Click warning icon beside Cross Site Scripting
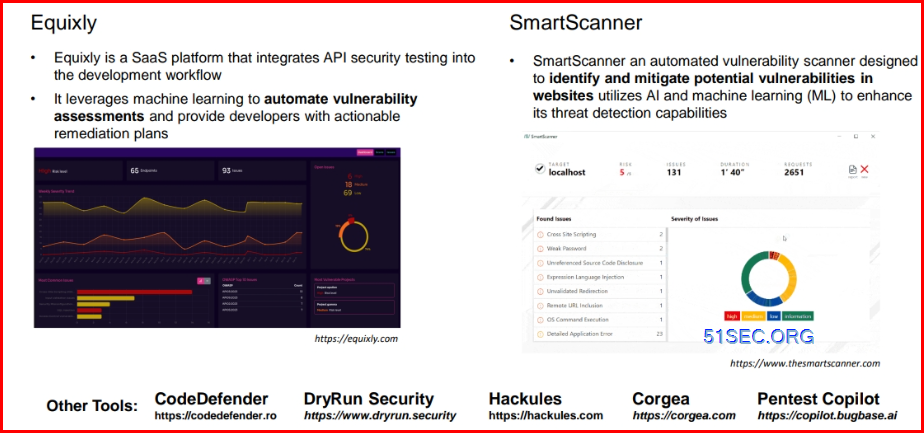The height and width of the screenshot is (433, 924). pyautogui.click(x=540, y=234)
